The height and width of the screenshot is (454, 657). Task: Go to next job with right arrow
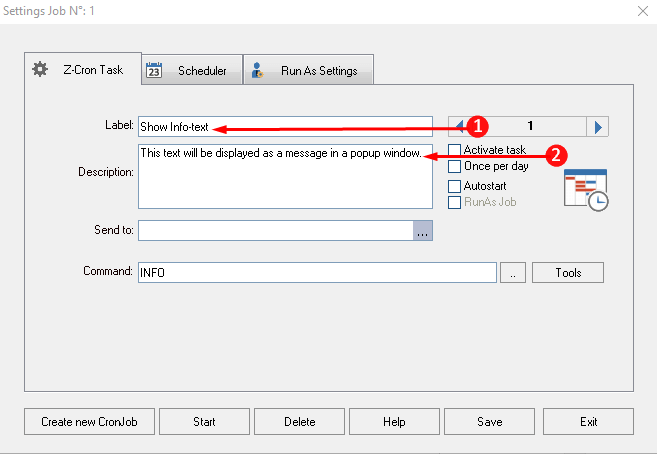[x=598, y=126]
